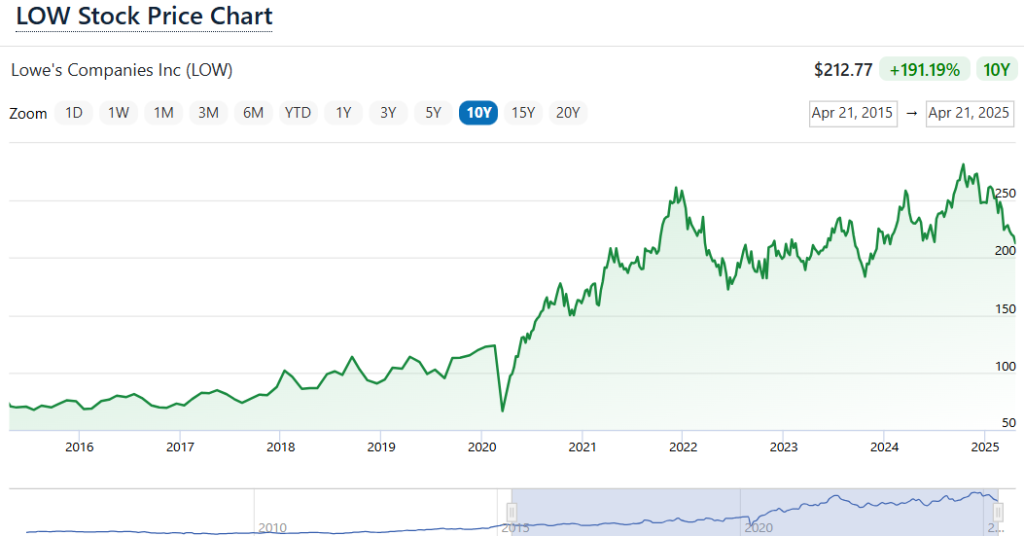Select the 5Y zoom range

434,113
